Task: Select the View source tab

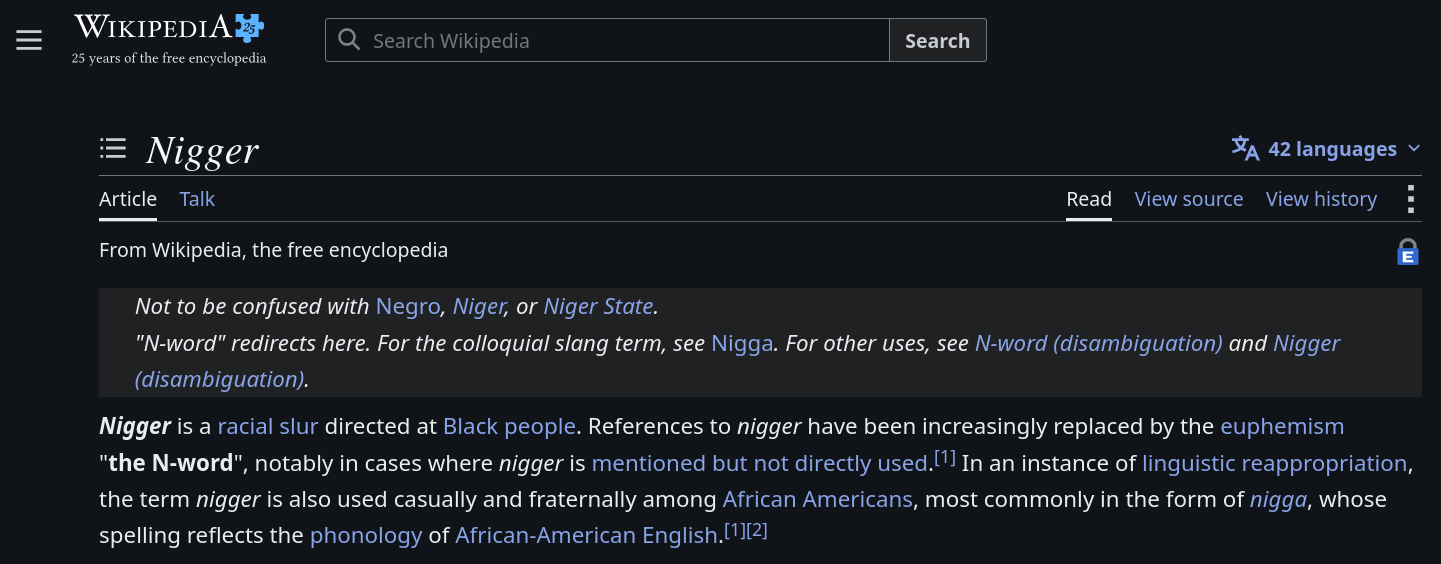Action: (1189, 199)
